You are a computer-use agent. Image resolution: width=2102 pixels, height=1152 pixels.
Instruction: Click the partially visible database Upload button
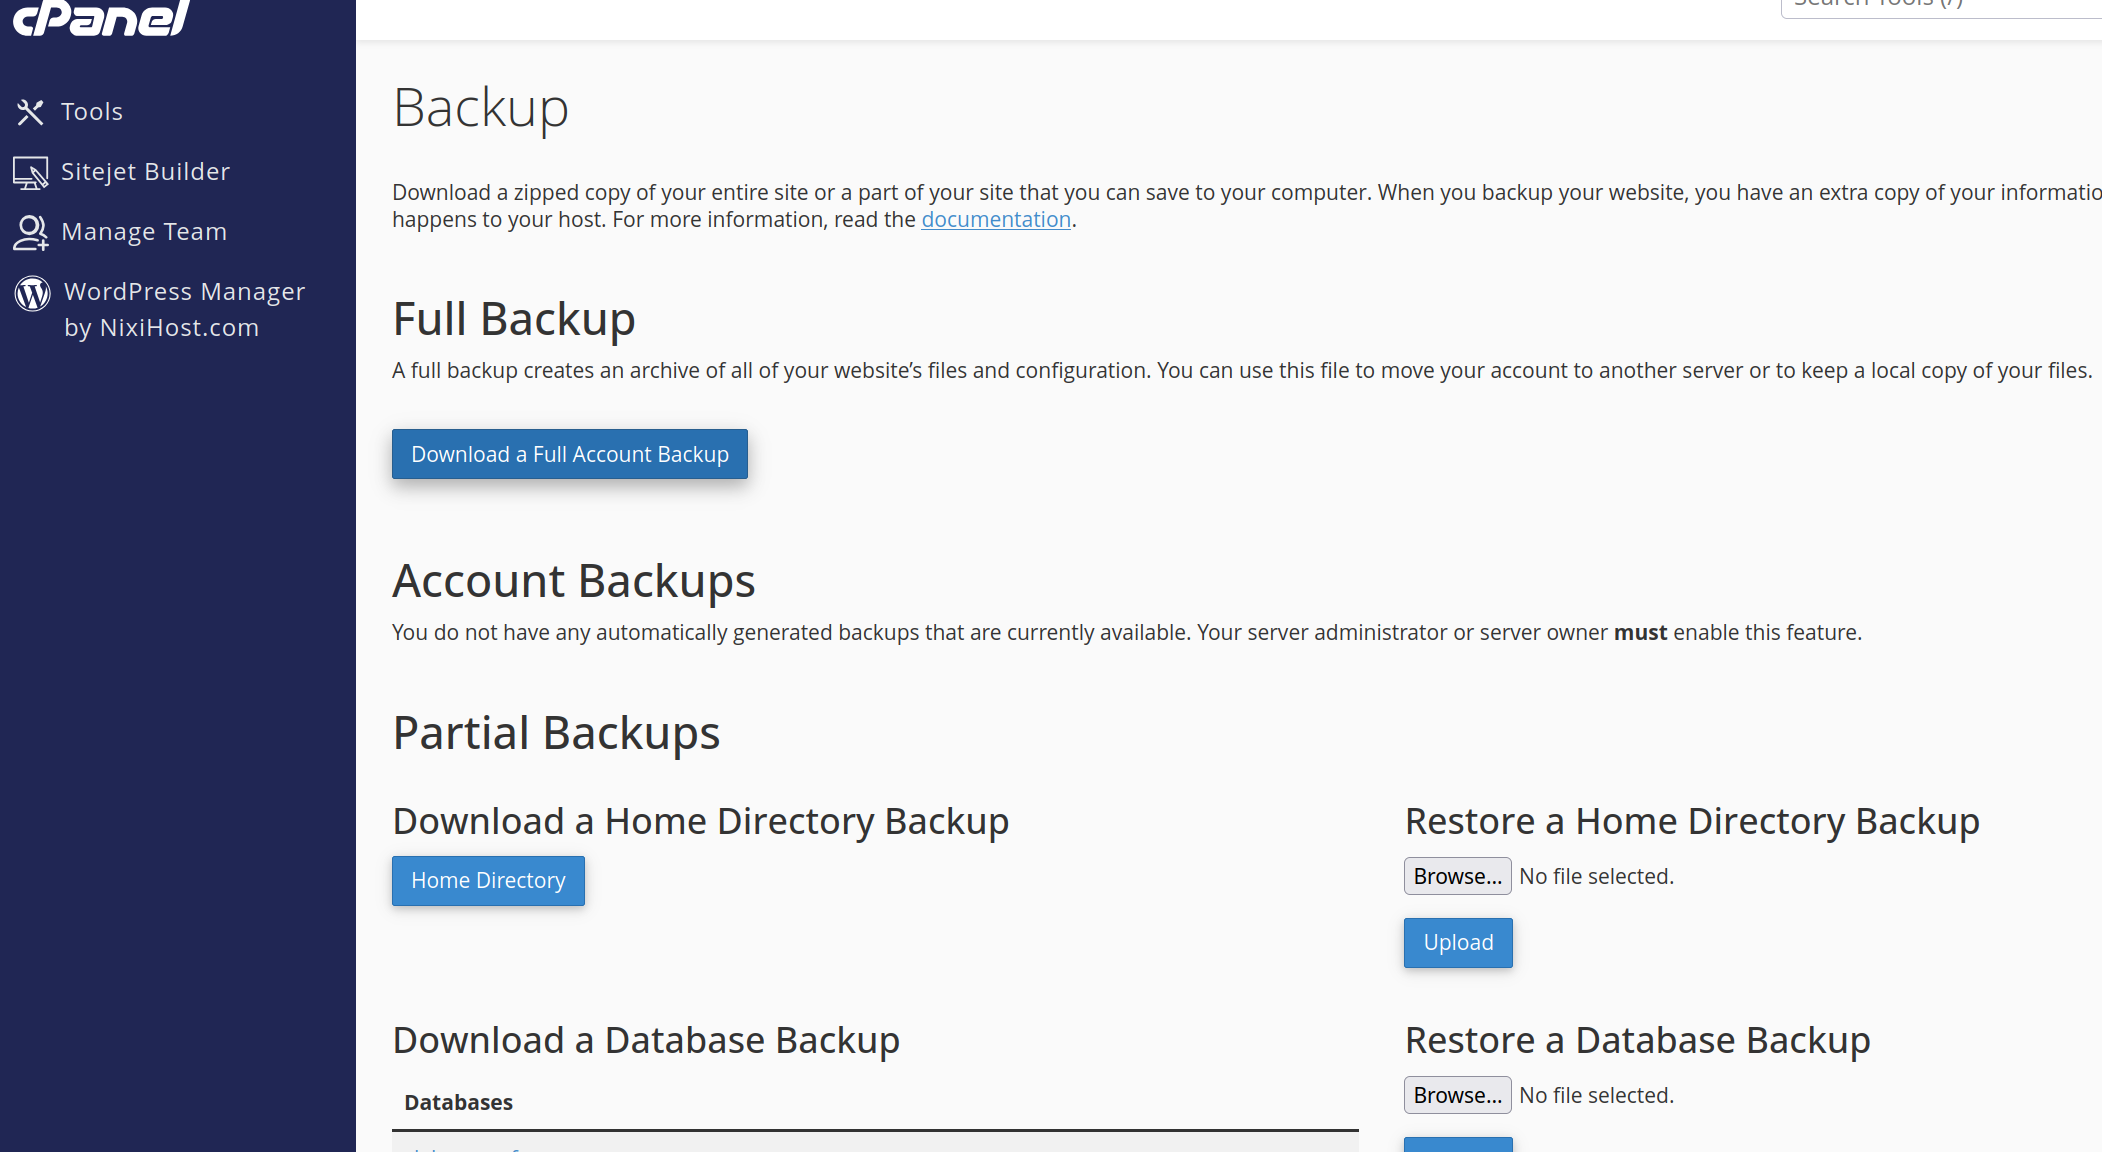pyautogui.click(x=1458, y=1145)
